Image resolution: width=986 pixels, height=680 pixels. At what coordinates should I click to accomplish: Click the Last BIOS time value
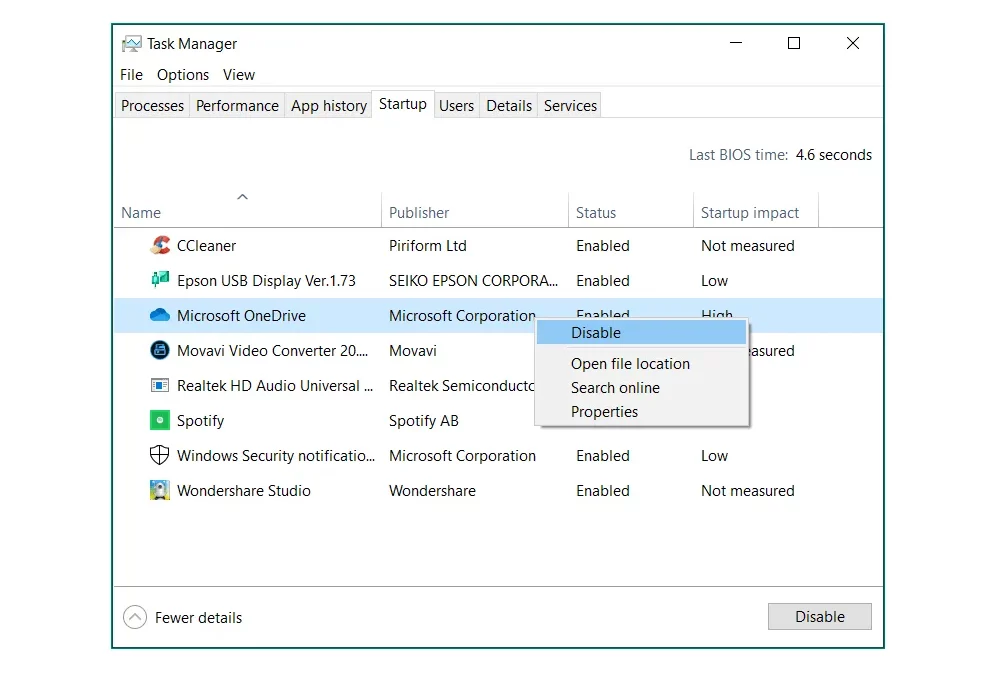(833, 155)
